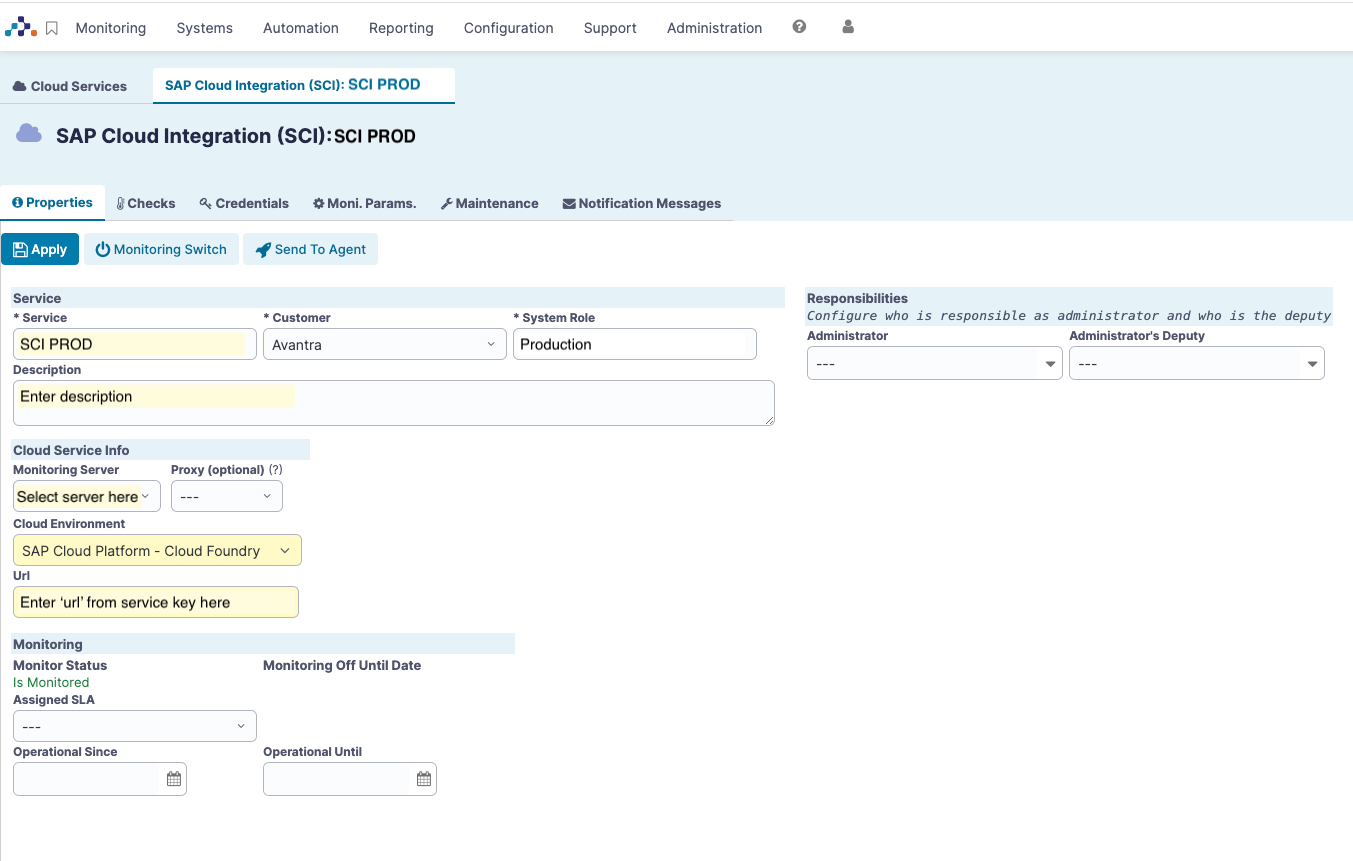This screenshot has width=1353, height=861.
Task: Toggle the Monitoring Switch
Action: tap(161, 249)
